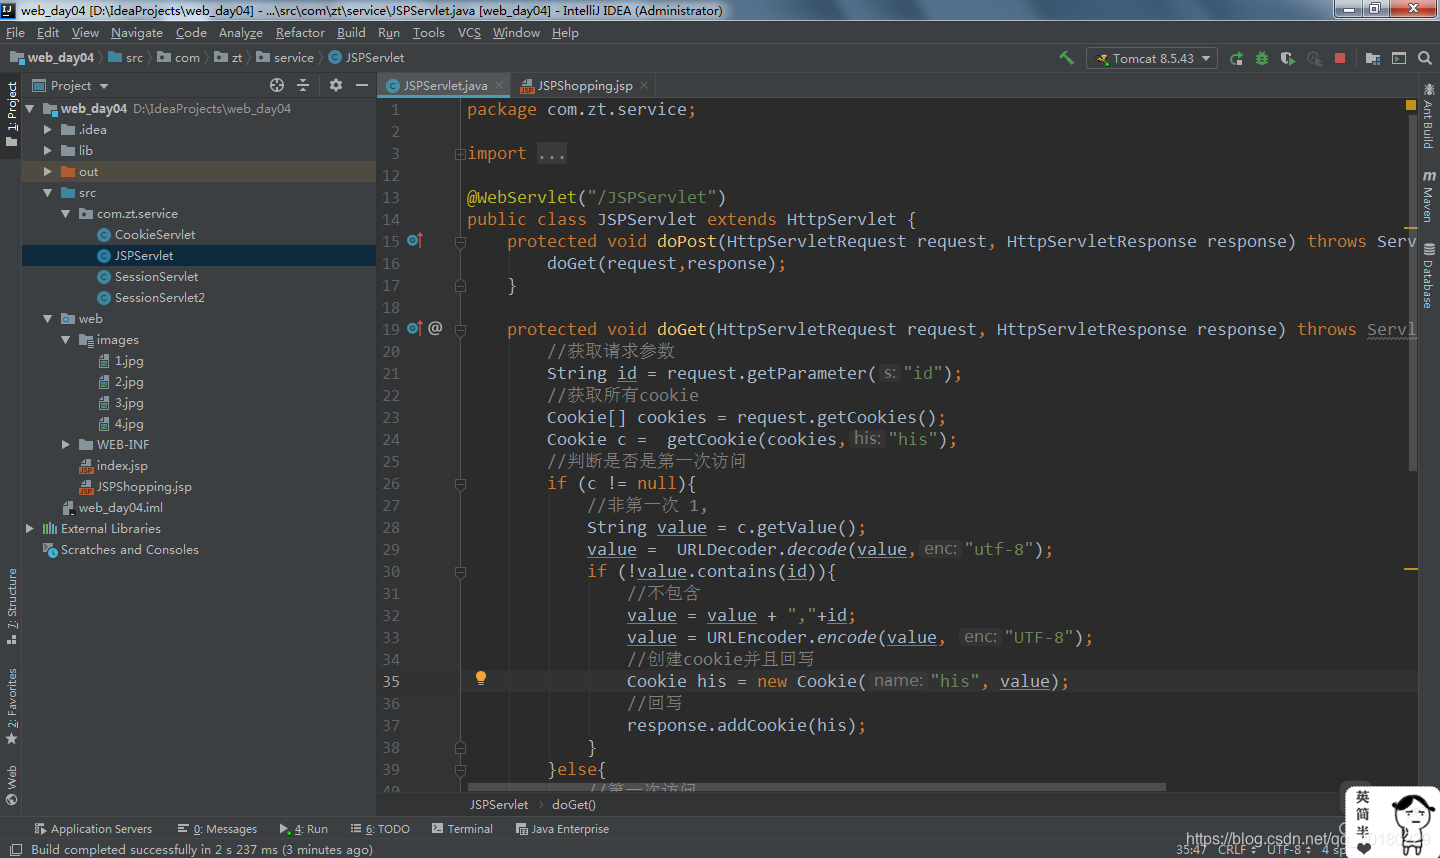Click the override marker icon on line 15
1440x858 pixels.
click(415, 240)
